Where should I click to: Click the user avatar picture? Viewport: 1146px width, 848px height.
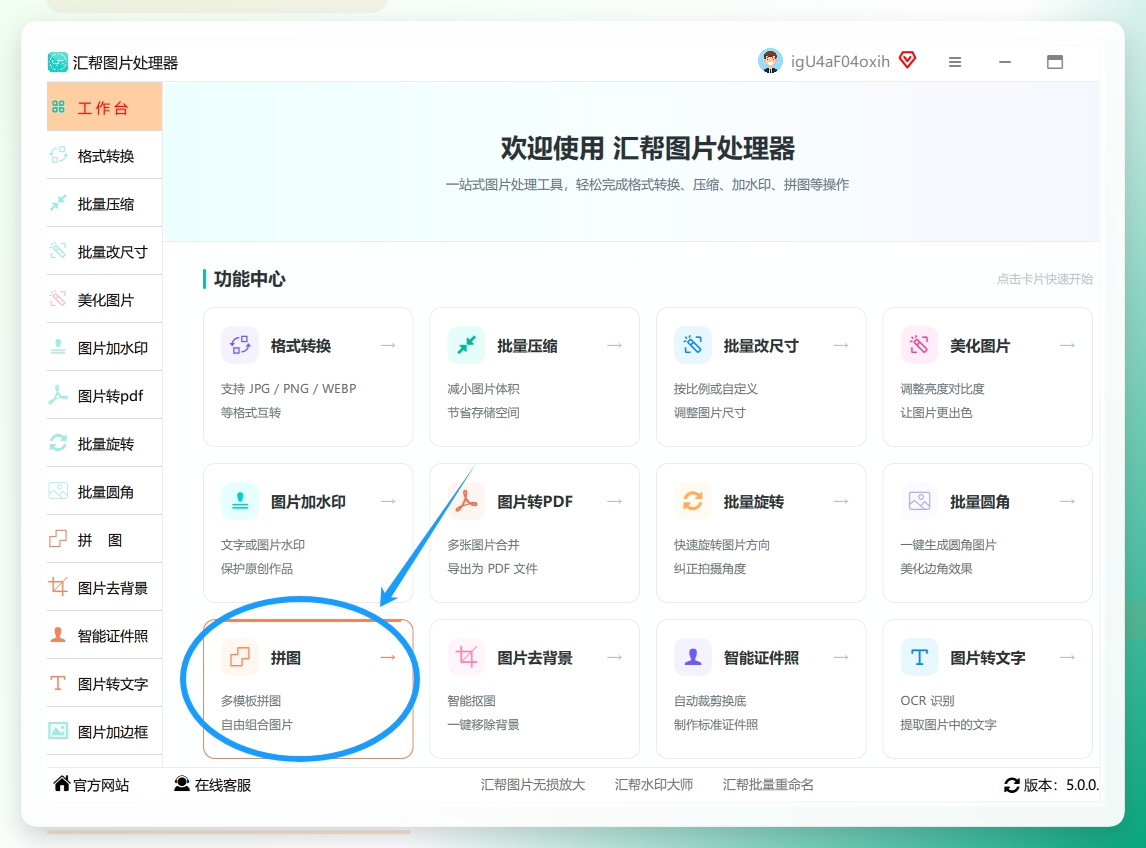770,61
